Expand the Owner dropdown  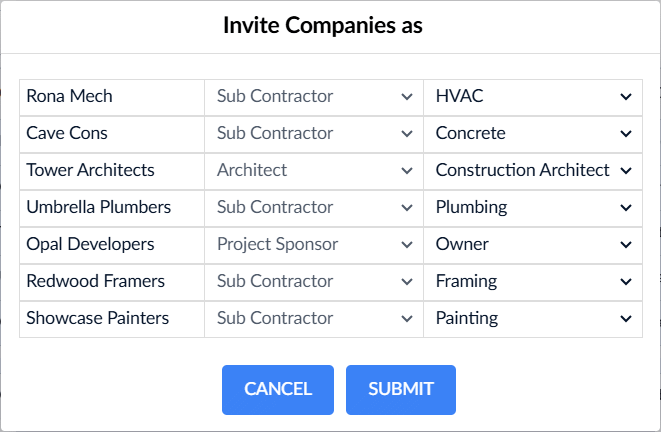pyautogui.click(x=533, y=245)
